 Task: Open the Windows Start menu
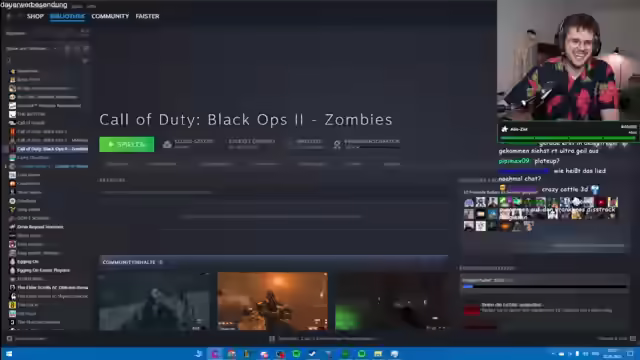click(x=9, y=354)
